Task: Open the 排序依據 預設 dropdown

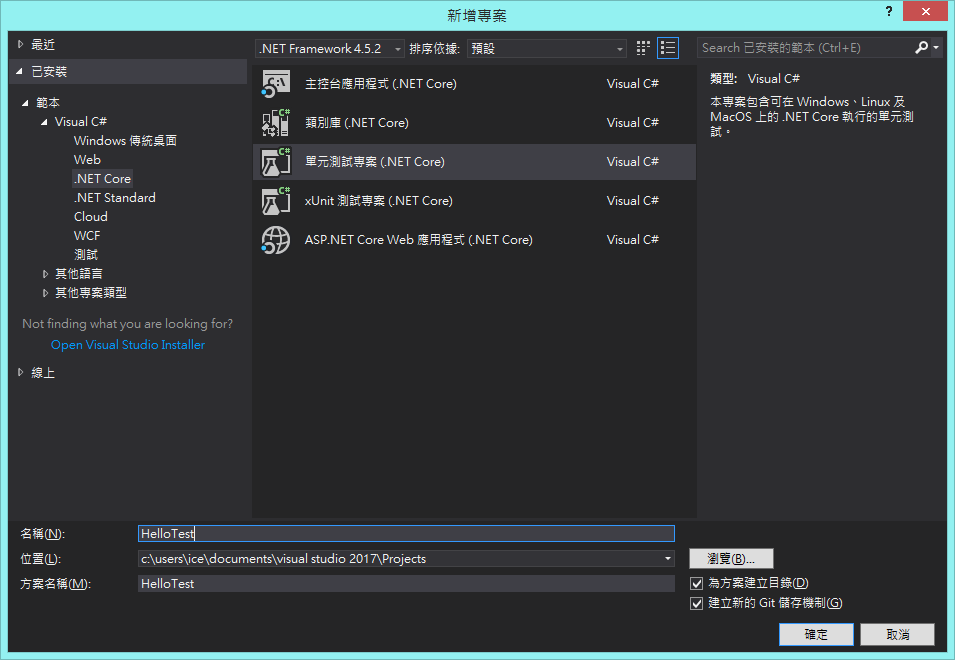Action: pyautogui.click(x=547, y=49)
